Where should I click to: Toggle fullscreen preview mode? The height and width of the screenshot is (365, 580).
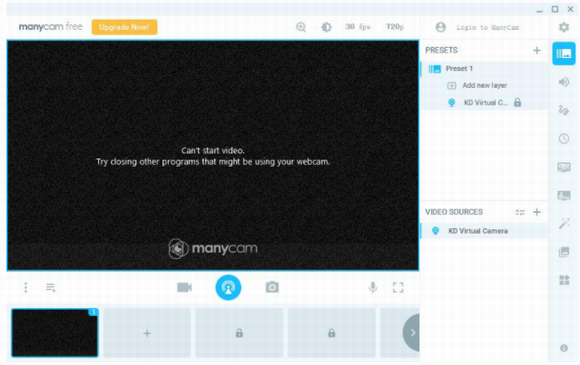(398, 287)
